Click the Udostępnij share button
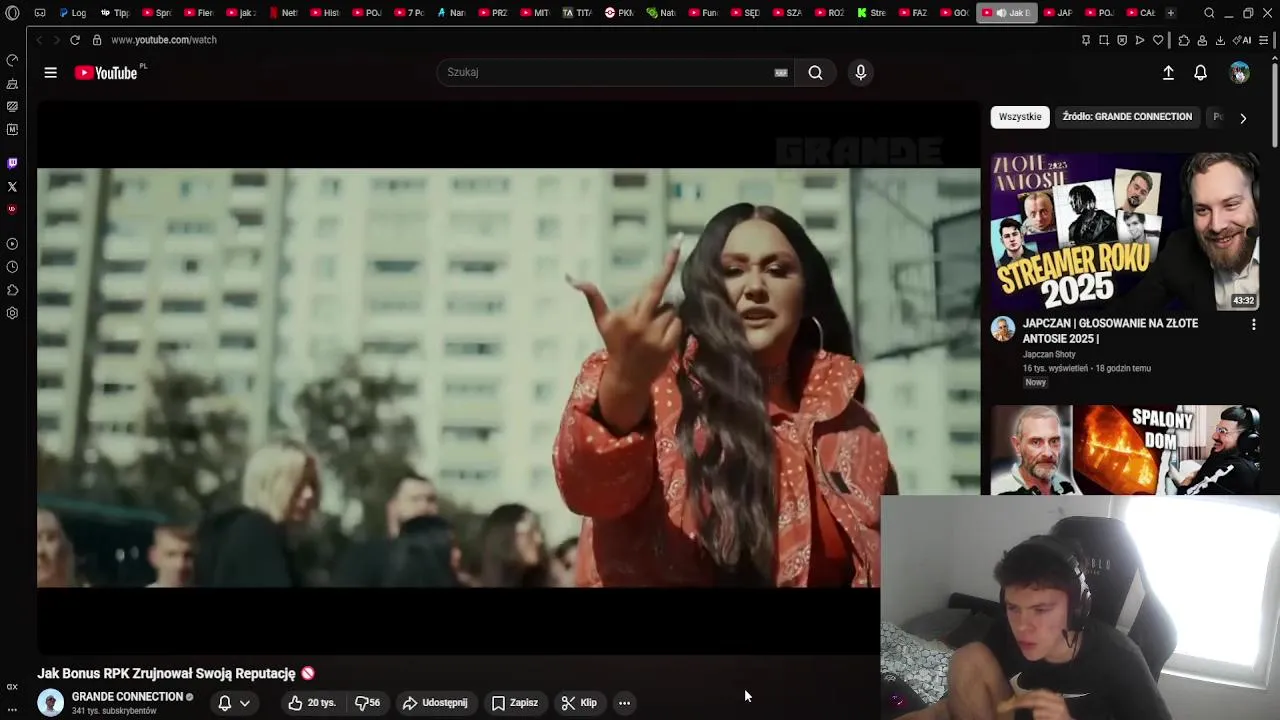This screenshot has height=720, width=1280. pyautogui.click(x=435, y=703)
